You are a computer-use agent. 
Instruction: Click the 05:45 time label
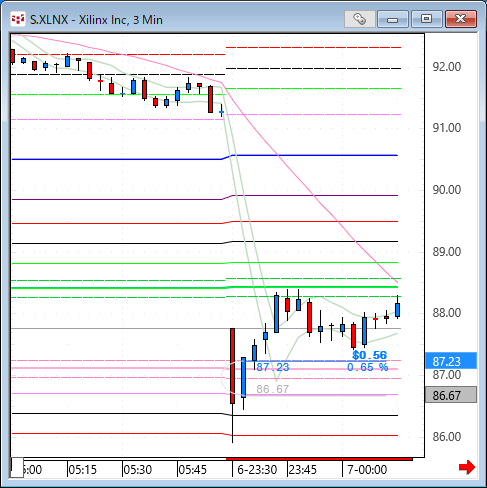click(x=193, y=470)
